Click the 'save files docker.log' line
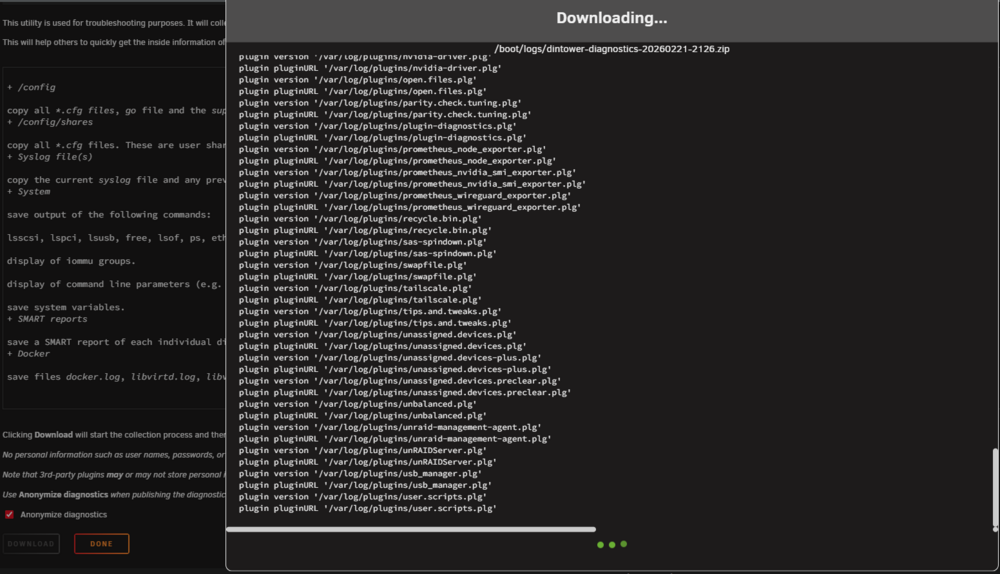 click(x=116, y=377)
